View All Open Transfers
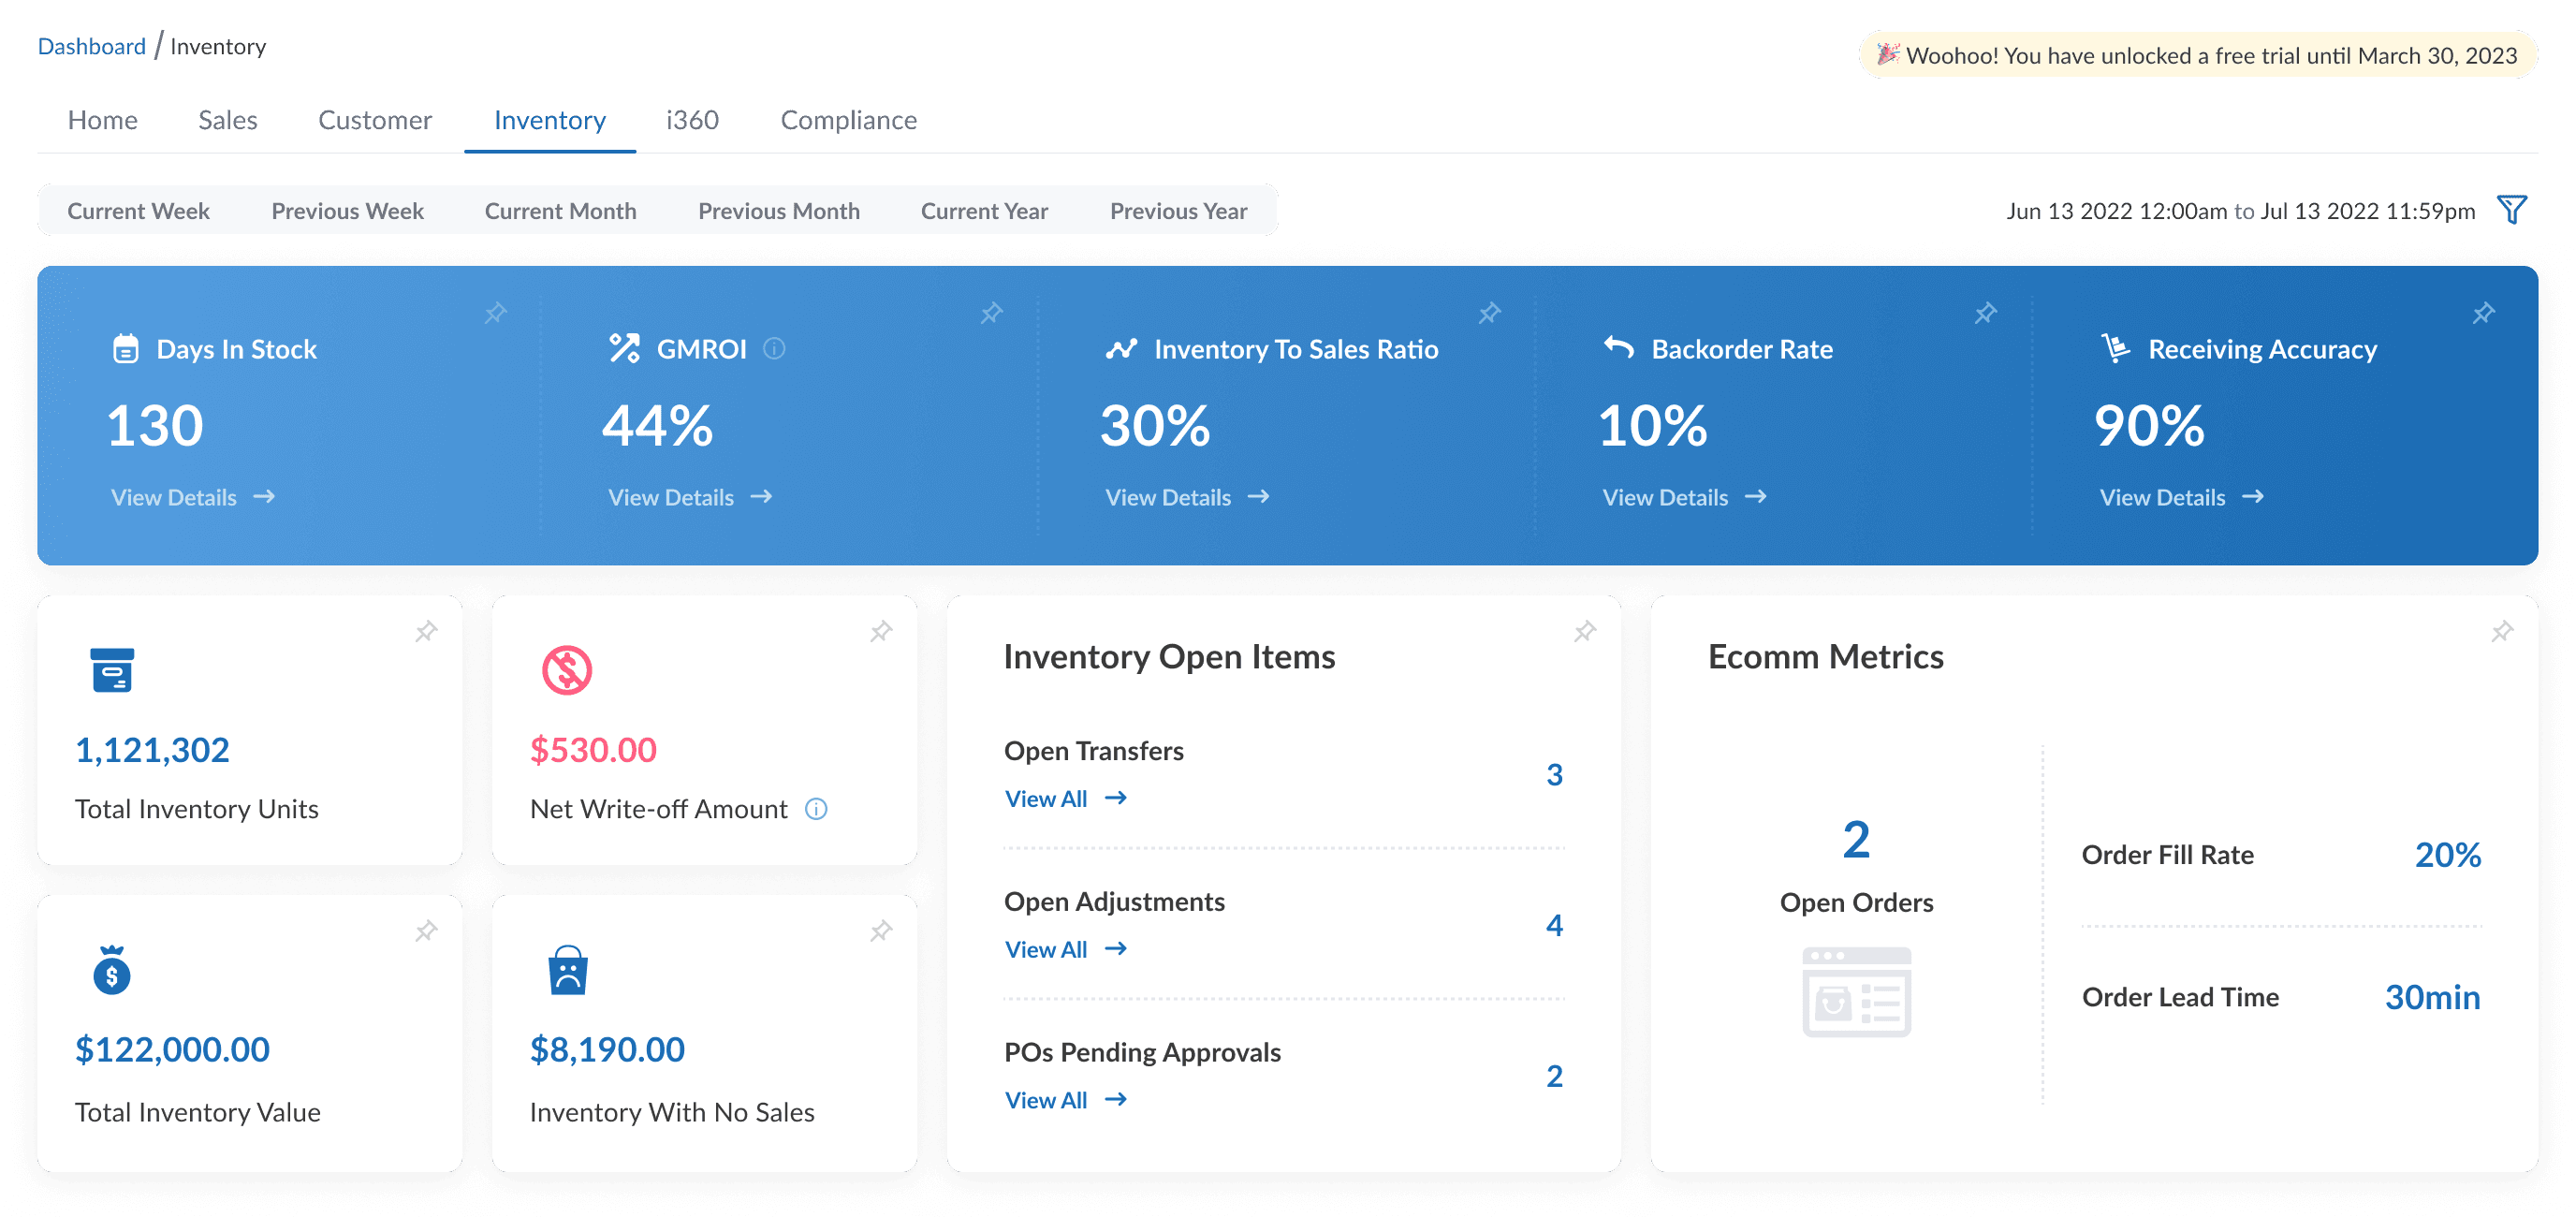2576x1217 pixels. coord(1065,799)
